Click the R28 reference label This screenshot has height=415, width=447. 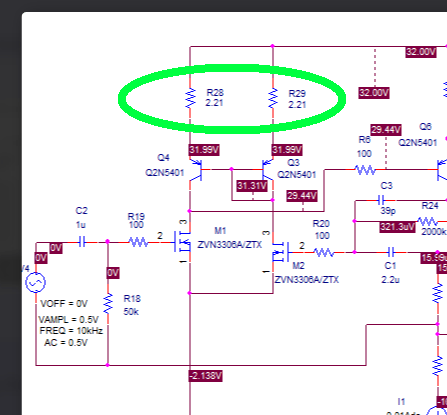point(215,93)
